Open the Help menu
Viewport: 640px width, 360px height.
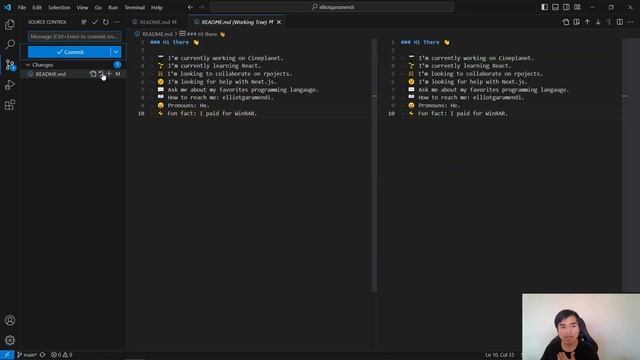coord(157,7)
